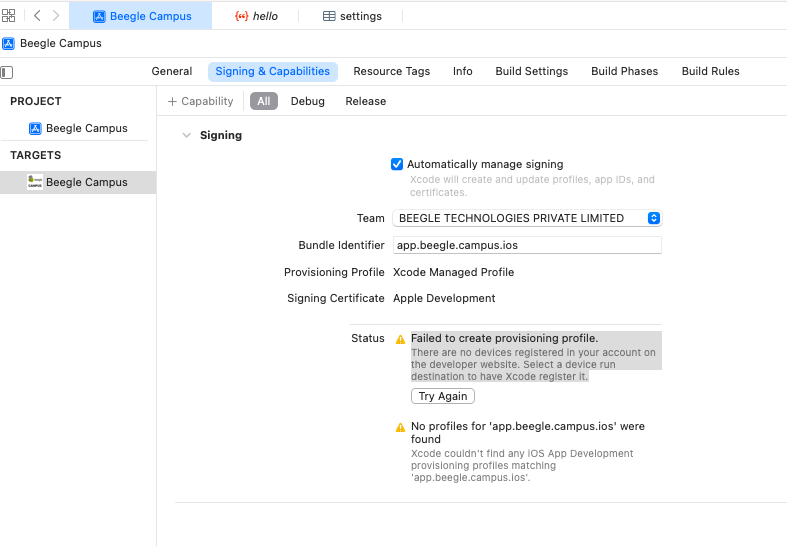Open the settings file tab

[x=352, y=16]
